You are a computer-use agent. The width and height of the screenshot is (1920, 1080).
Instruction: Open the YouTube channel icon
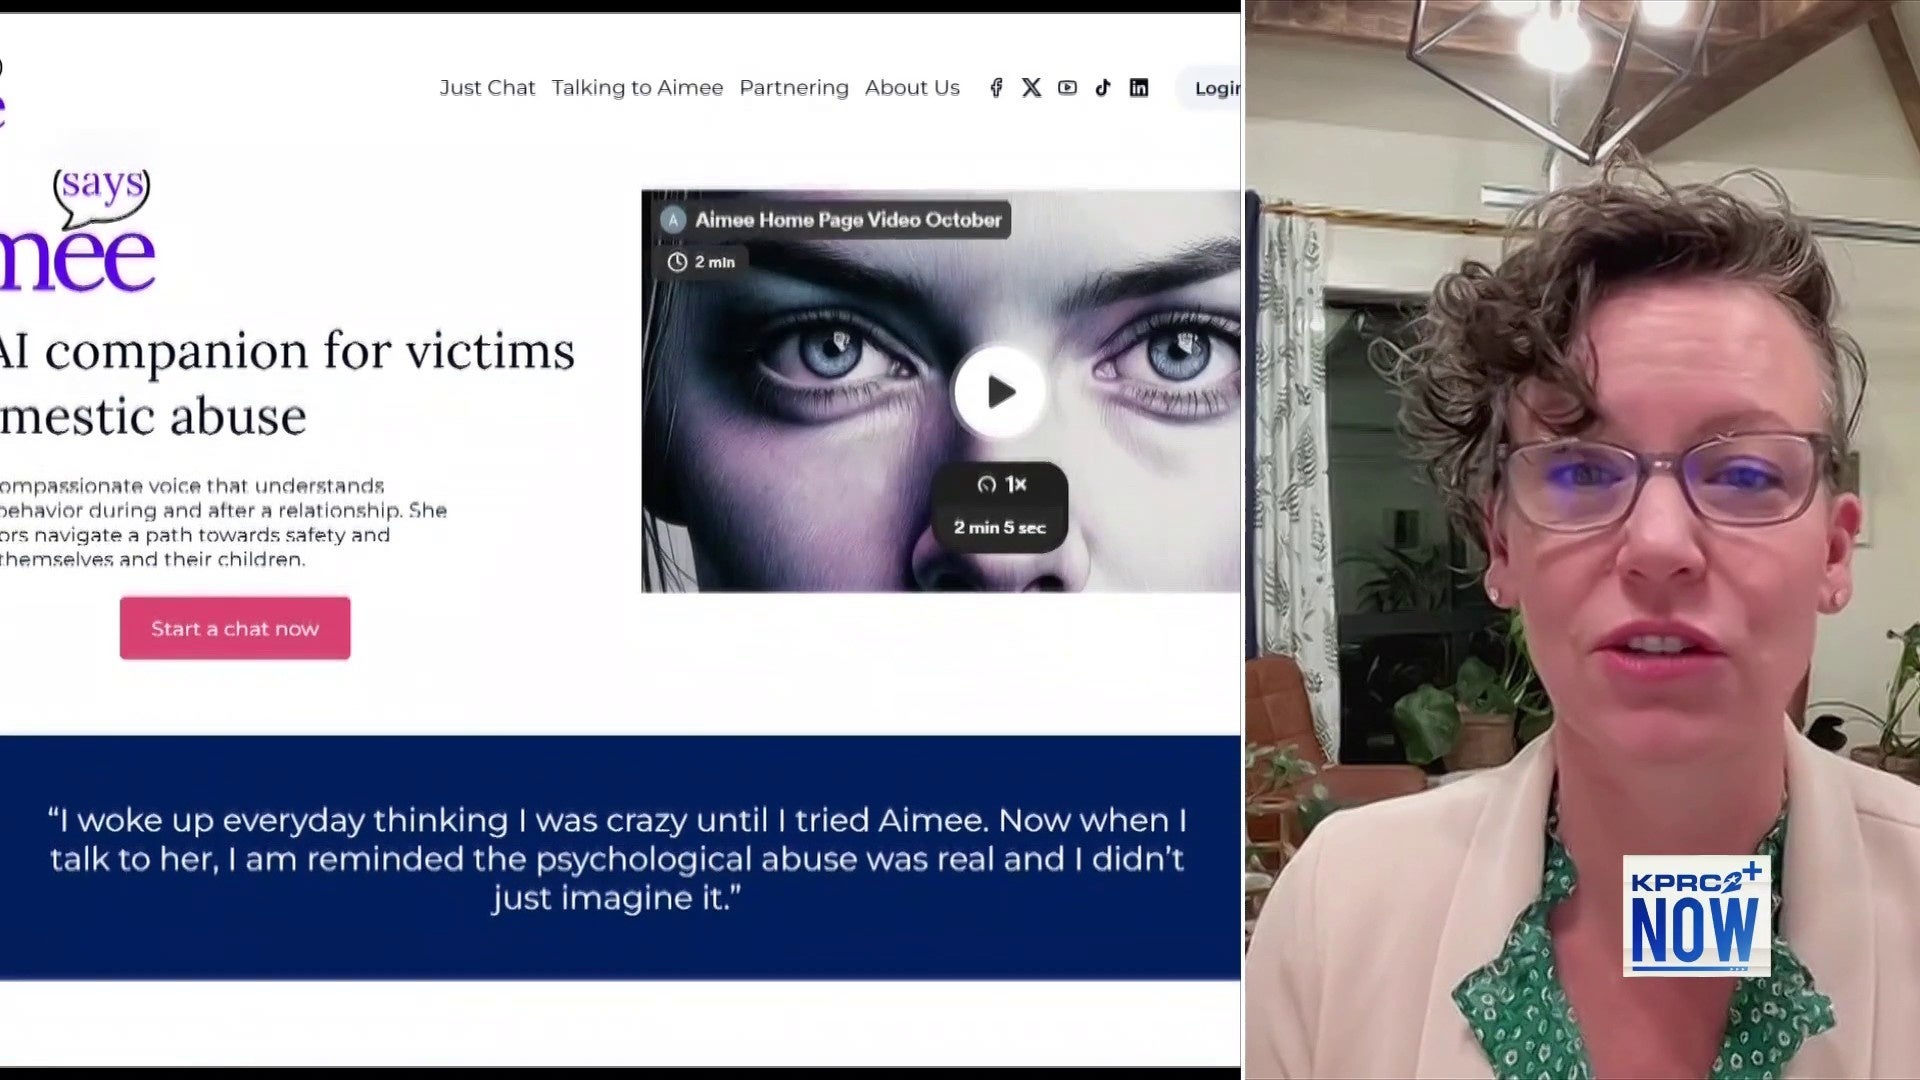click(1067, 88)
